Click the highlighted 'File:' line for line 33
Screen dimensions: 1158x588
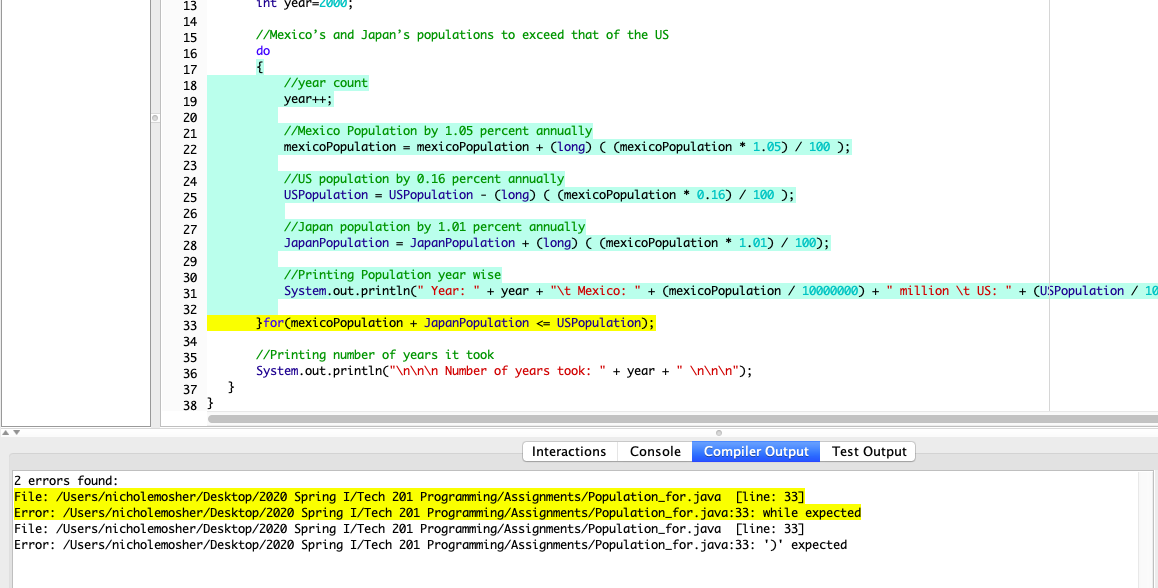click(x=409, y=496)
